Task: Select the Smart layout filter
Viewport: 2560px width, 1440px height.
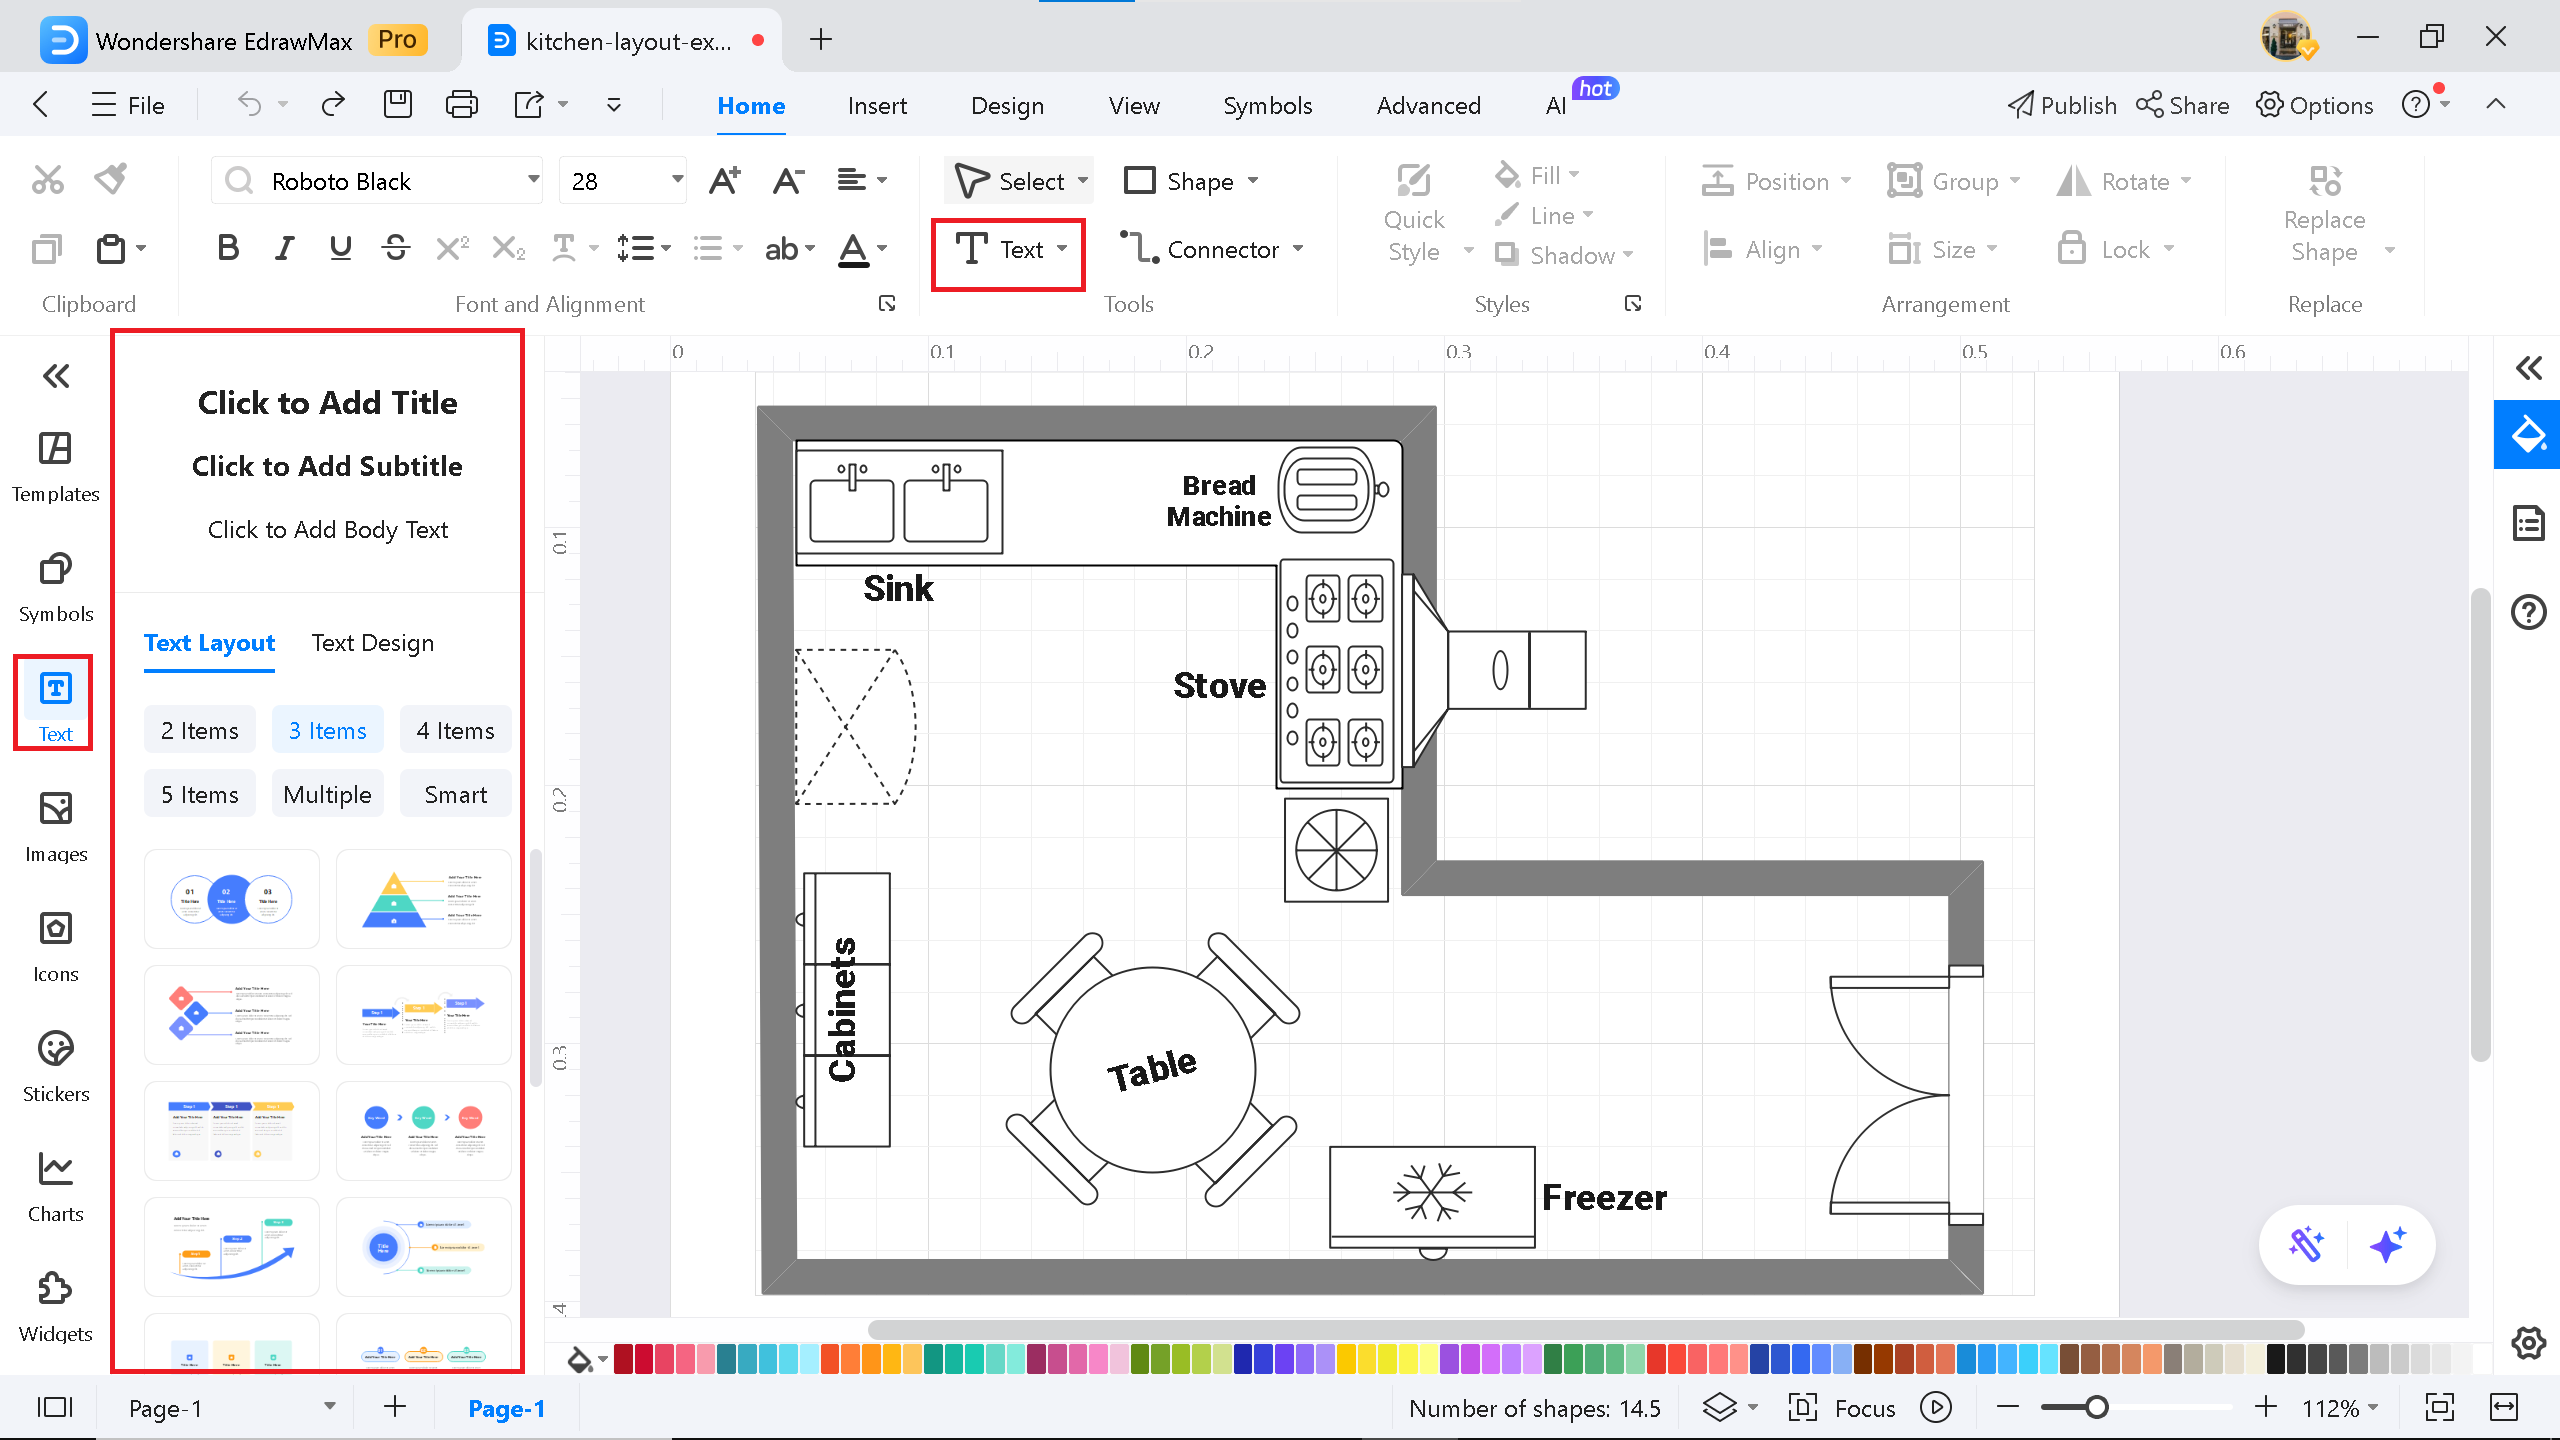Action: [455, 794]
